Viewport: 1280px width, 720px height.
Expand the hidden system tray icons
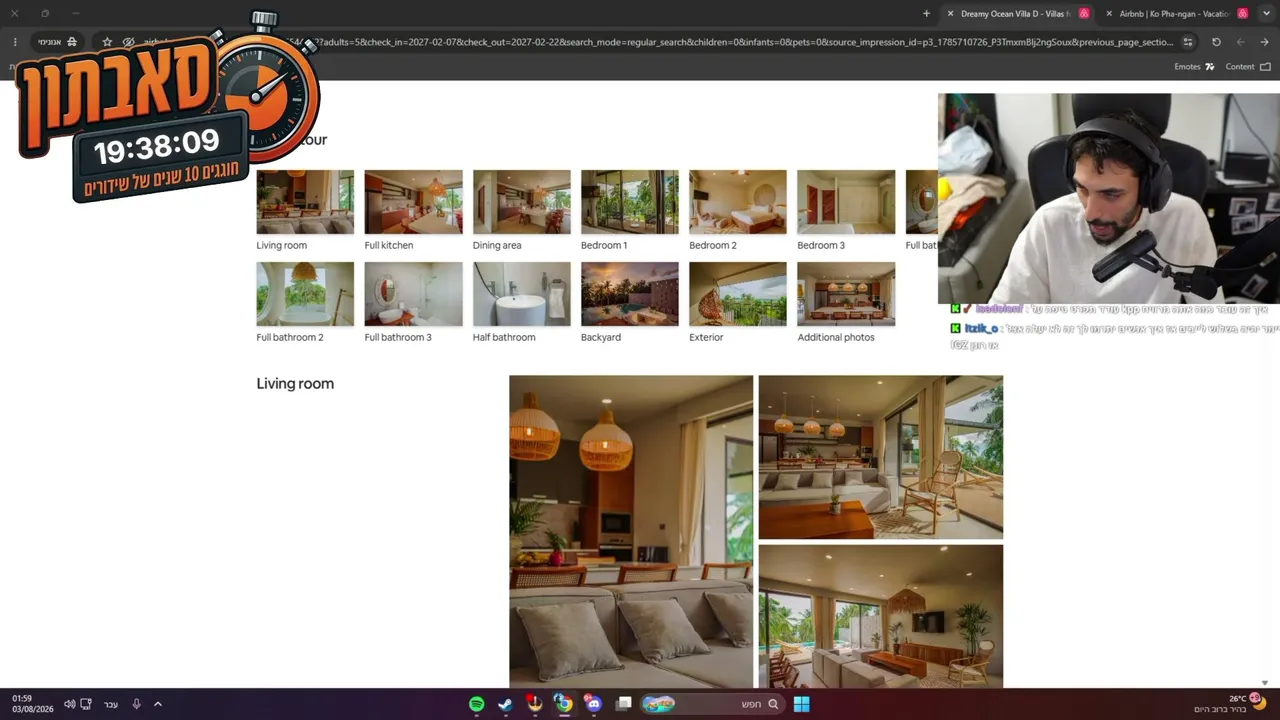pyautogui.click(x=158, y=704)
